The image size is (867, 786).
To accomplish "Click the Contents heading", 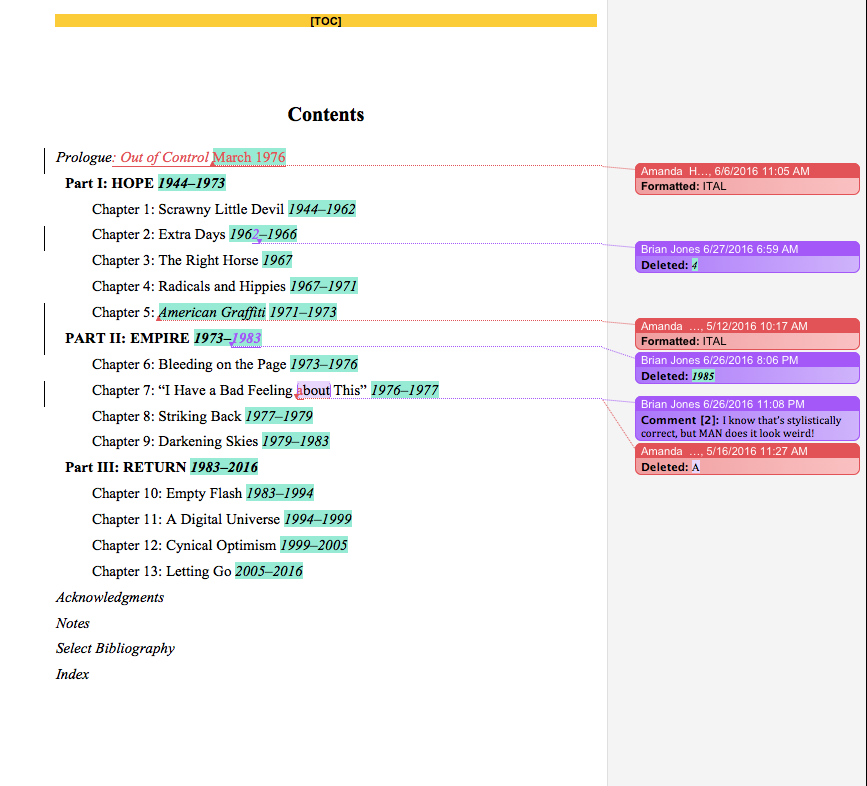I will point(325,115).
